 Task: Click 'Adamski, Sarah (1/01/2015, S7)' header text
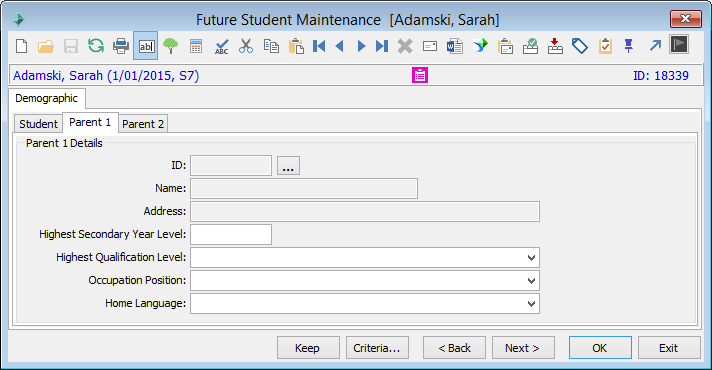coord(106,75)
